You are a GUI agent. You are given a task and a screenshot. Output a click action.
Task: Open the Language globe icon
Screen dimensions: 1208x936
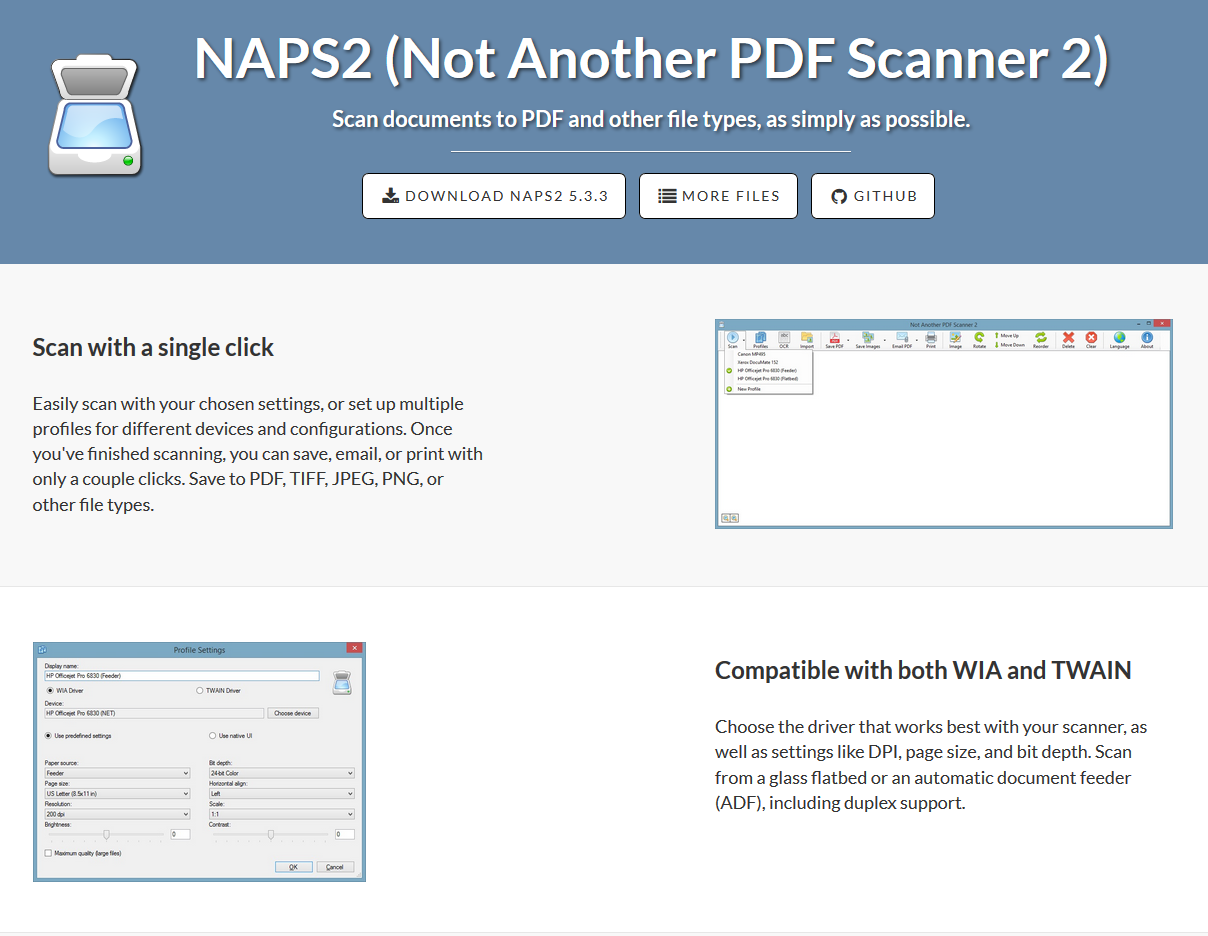pyautogui.click(x=1119, y=339)
